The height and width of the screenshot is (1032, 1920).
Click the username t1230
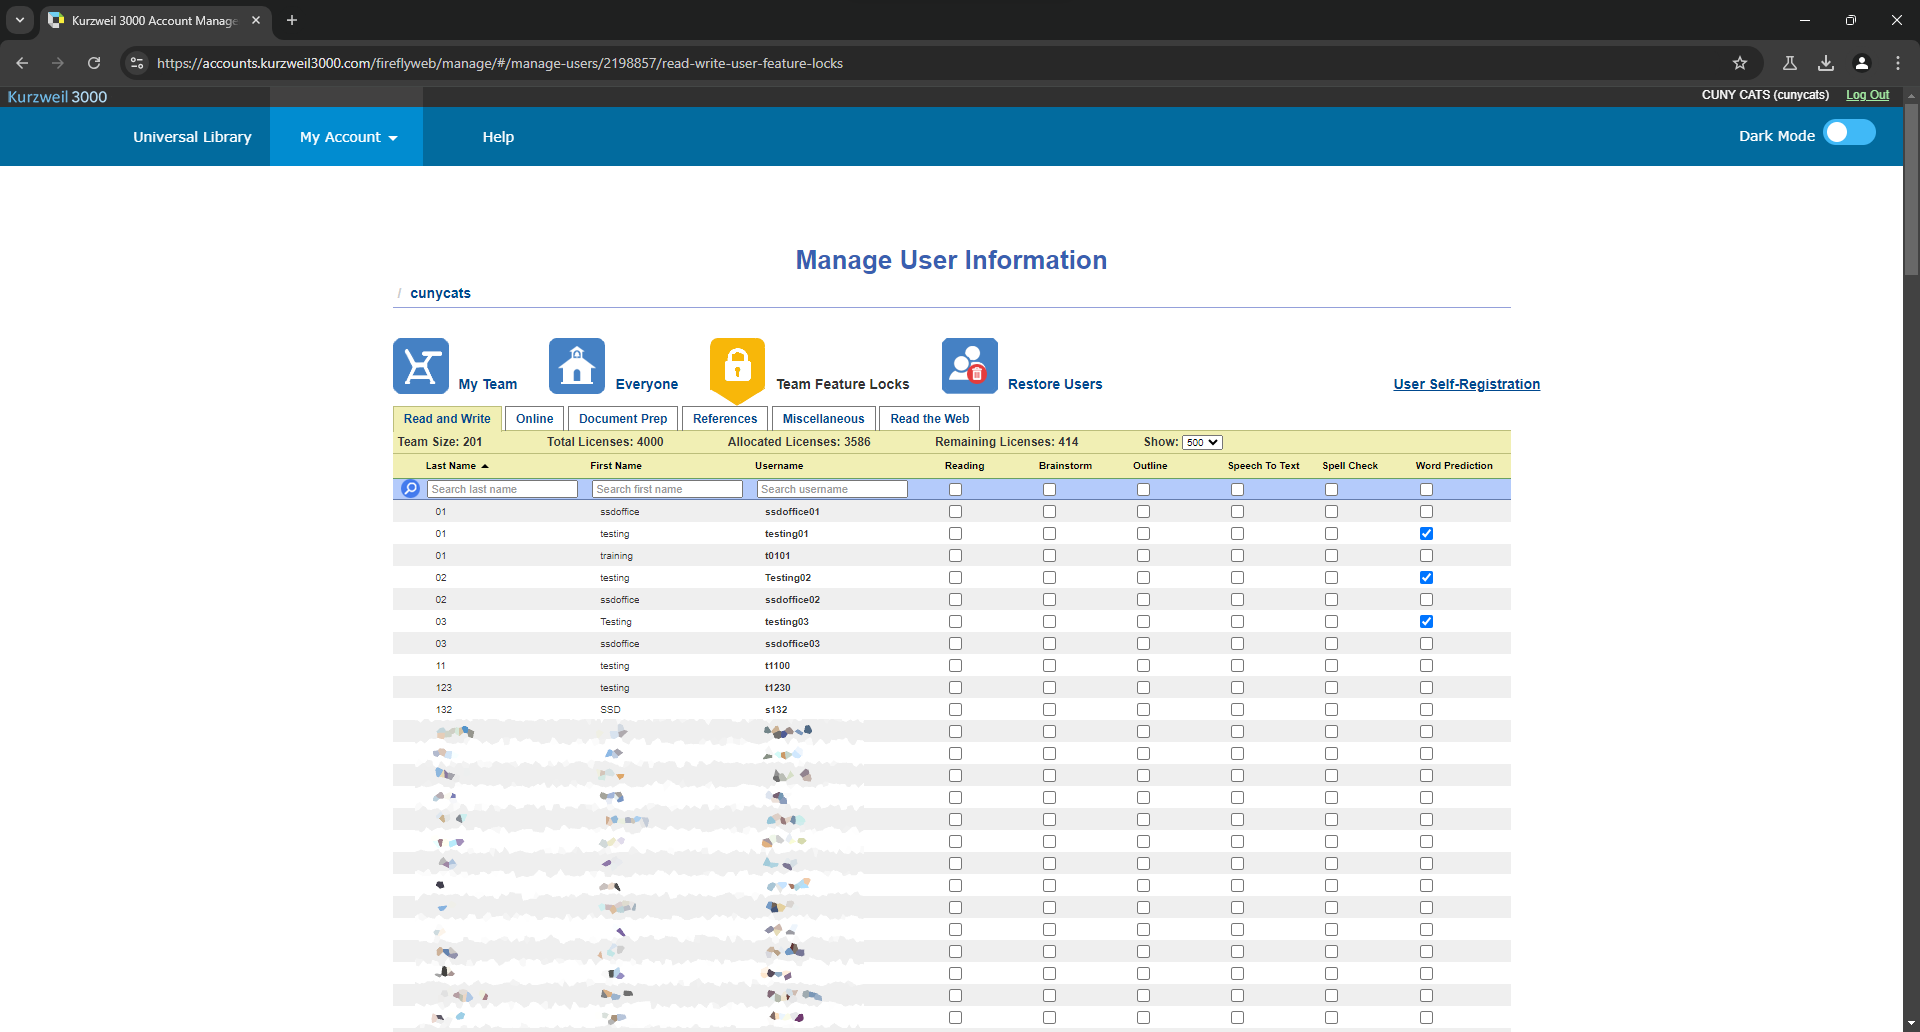click(x=778, y=688)
